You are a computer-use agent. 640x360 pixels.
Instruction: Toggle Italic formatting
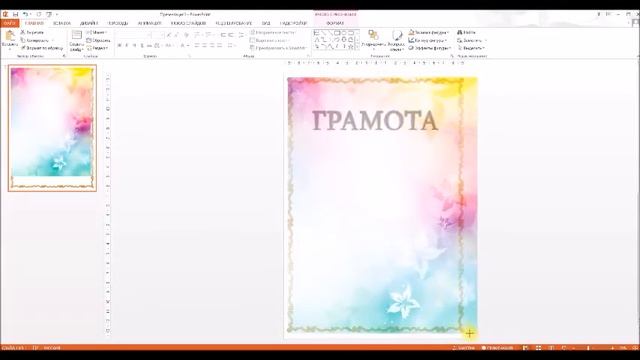(x=127, y=45)
